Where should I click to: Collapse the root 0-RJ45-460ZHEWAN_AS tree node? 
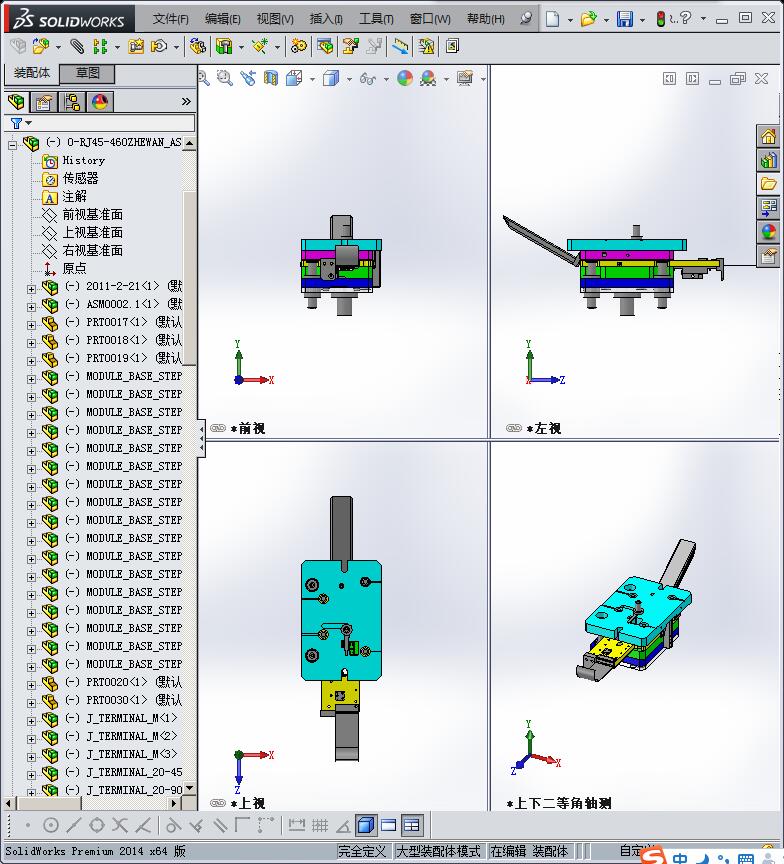[13, 144]
